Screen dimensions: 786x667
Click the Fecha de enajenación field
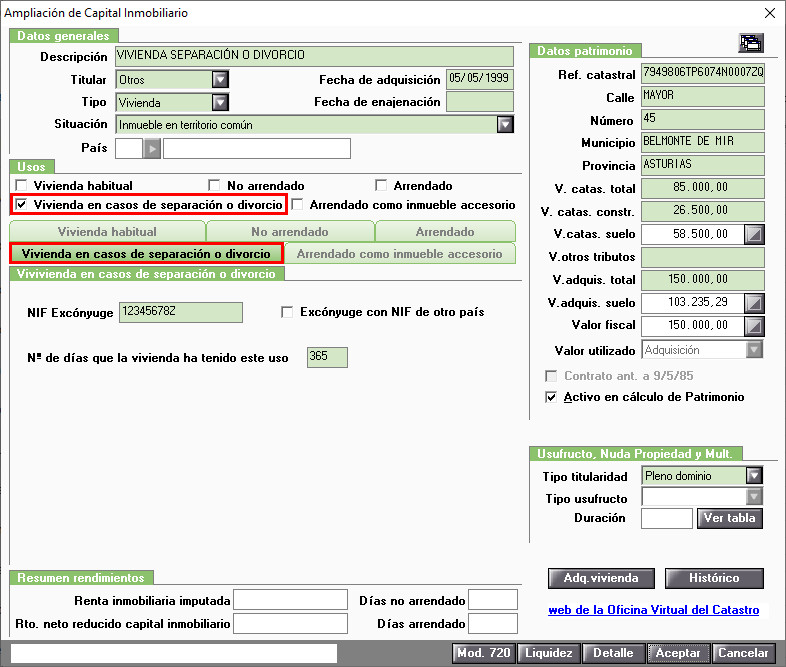click(480, 102)
